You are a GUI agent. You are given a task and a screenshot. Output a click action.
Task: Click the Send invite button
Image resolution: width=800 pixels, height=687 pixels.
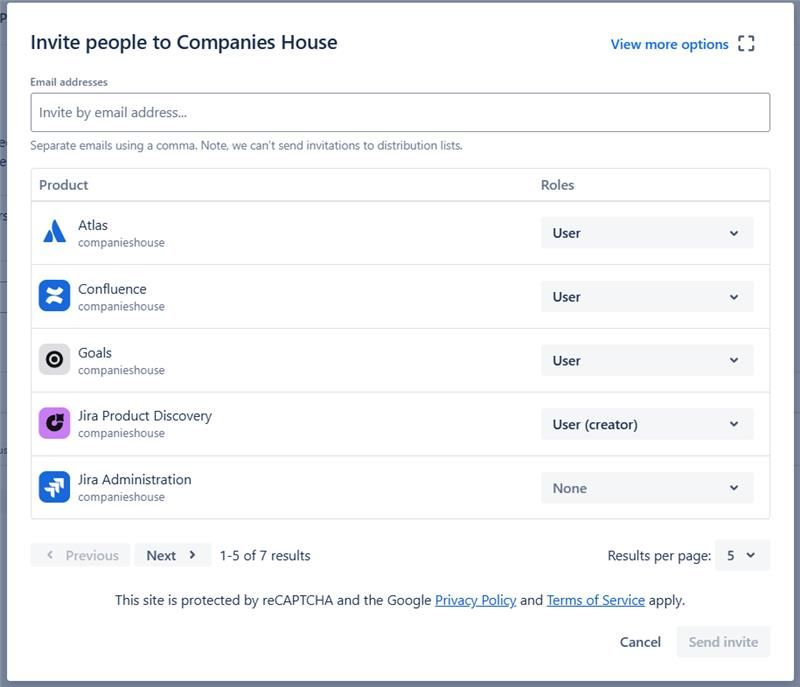[x=723, y=642]
